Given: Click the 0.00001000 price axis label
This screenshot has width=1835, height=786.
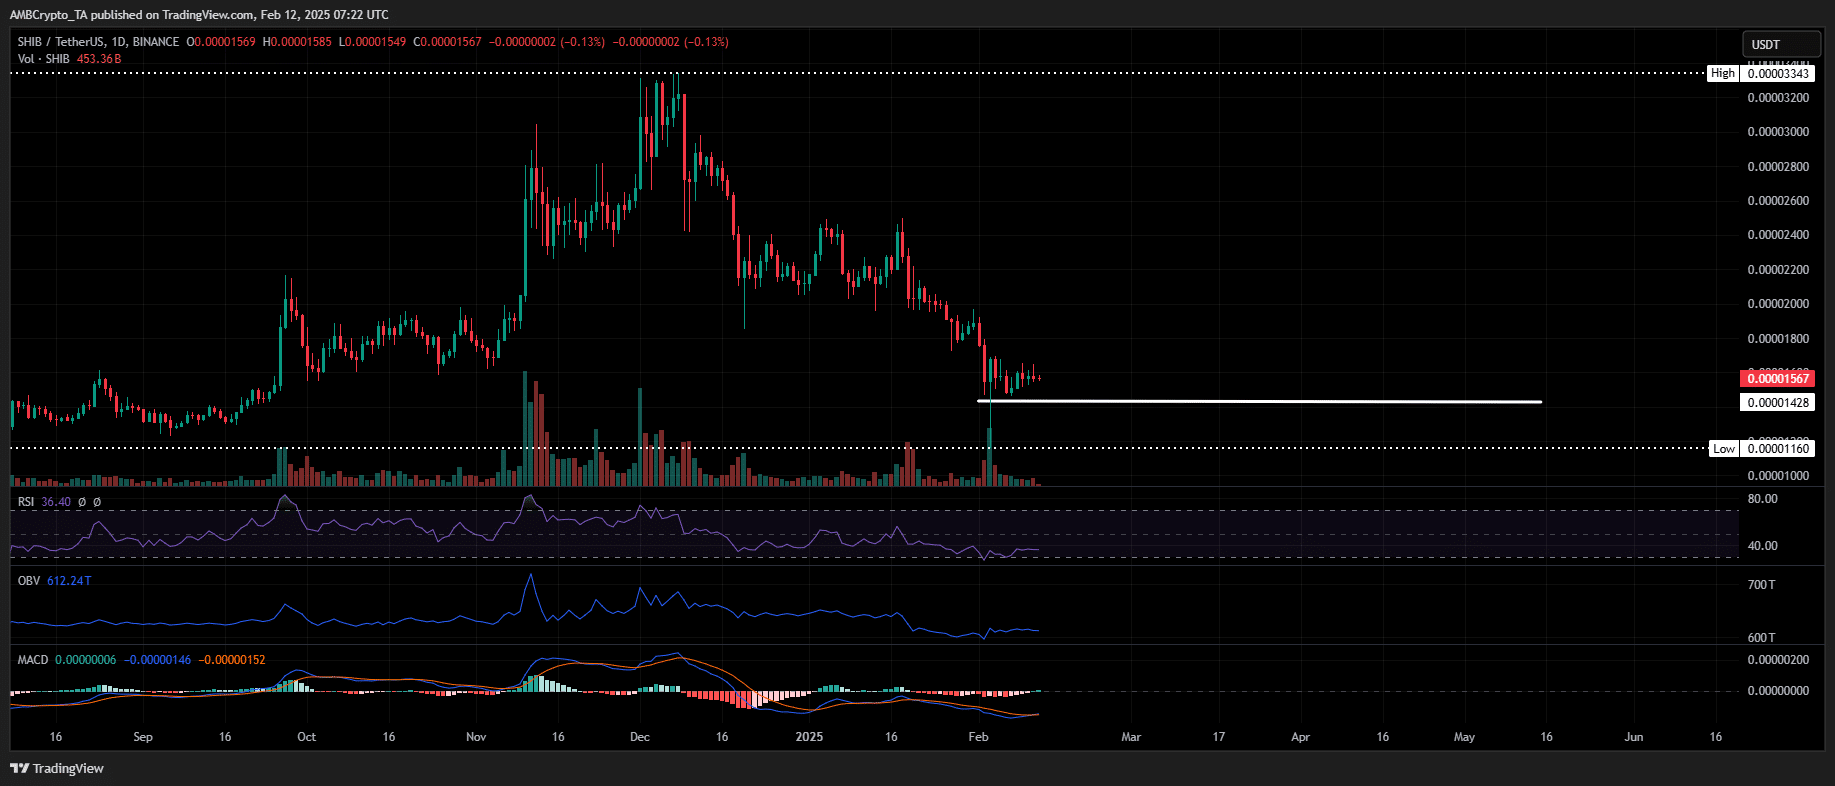Looking at the screenshot, I should (x=1778, y=476).
